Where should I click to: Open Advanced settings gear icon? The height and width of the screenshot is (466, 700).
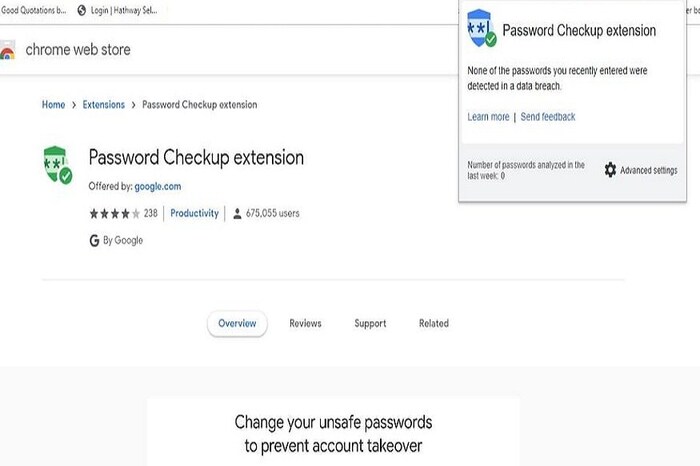coord(610,170)
